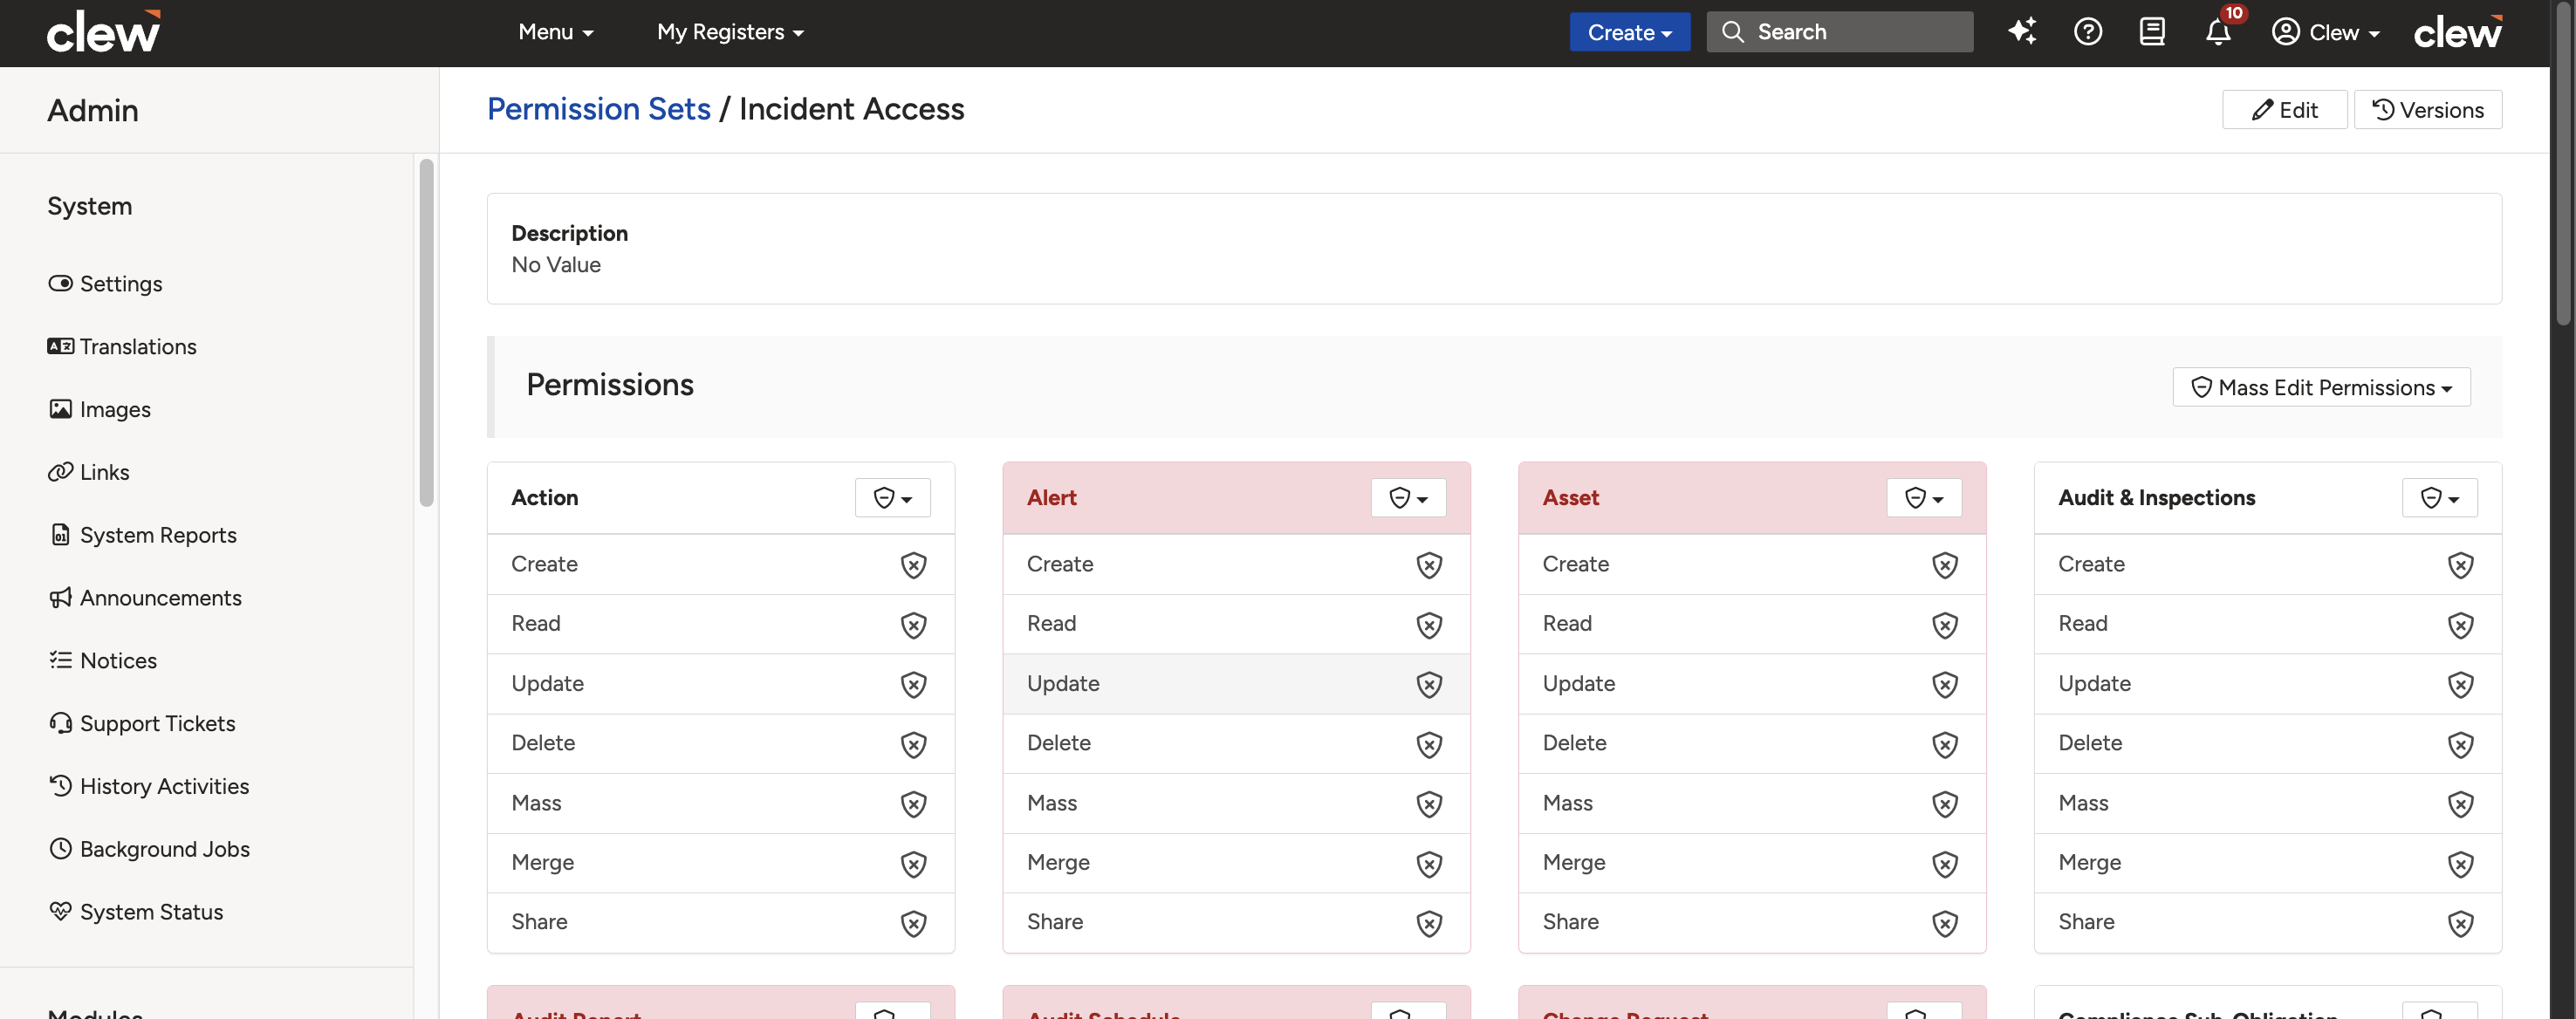2576x1019 pixels.
Task: Toggle Action Delete permission shield
Action: tap(913, 744)
